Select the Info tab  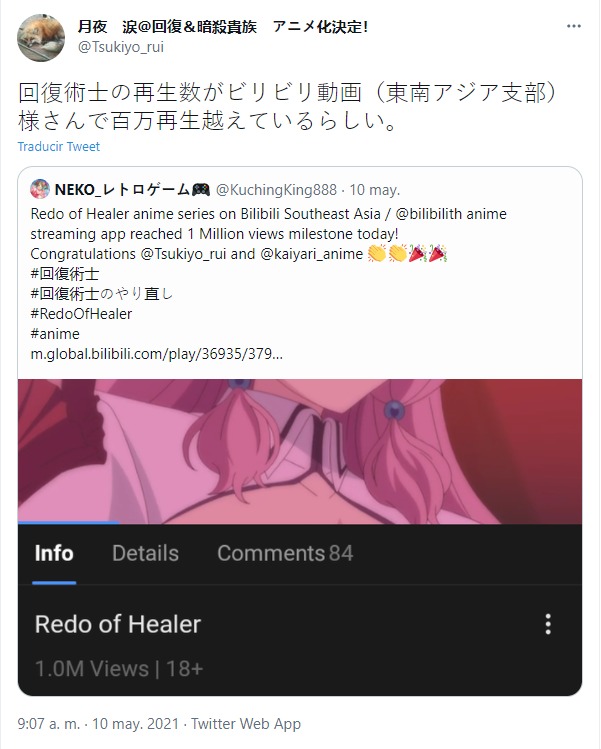[x=54, y=553]
